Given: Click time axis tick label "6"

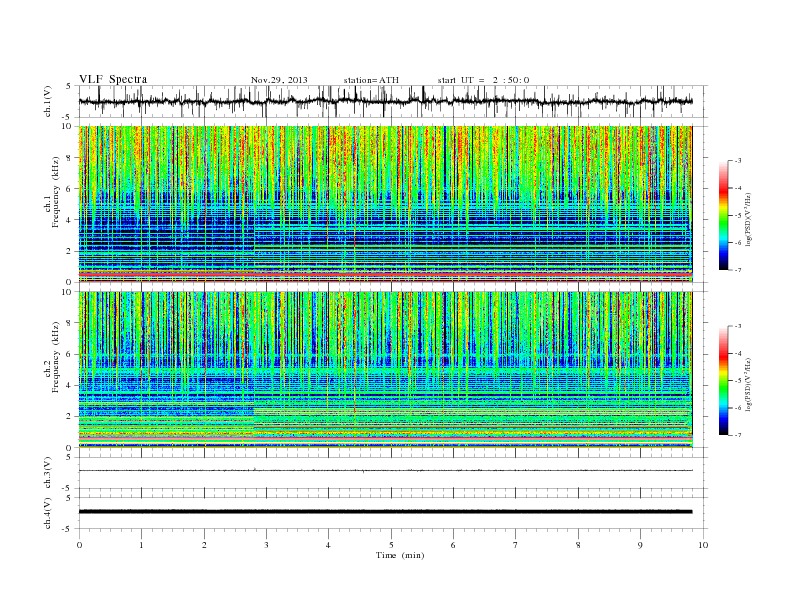Looking at the screenshot, I should click(454, 545).
